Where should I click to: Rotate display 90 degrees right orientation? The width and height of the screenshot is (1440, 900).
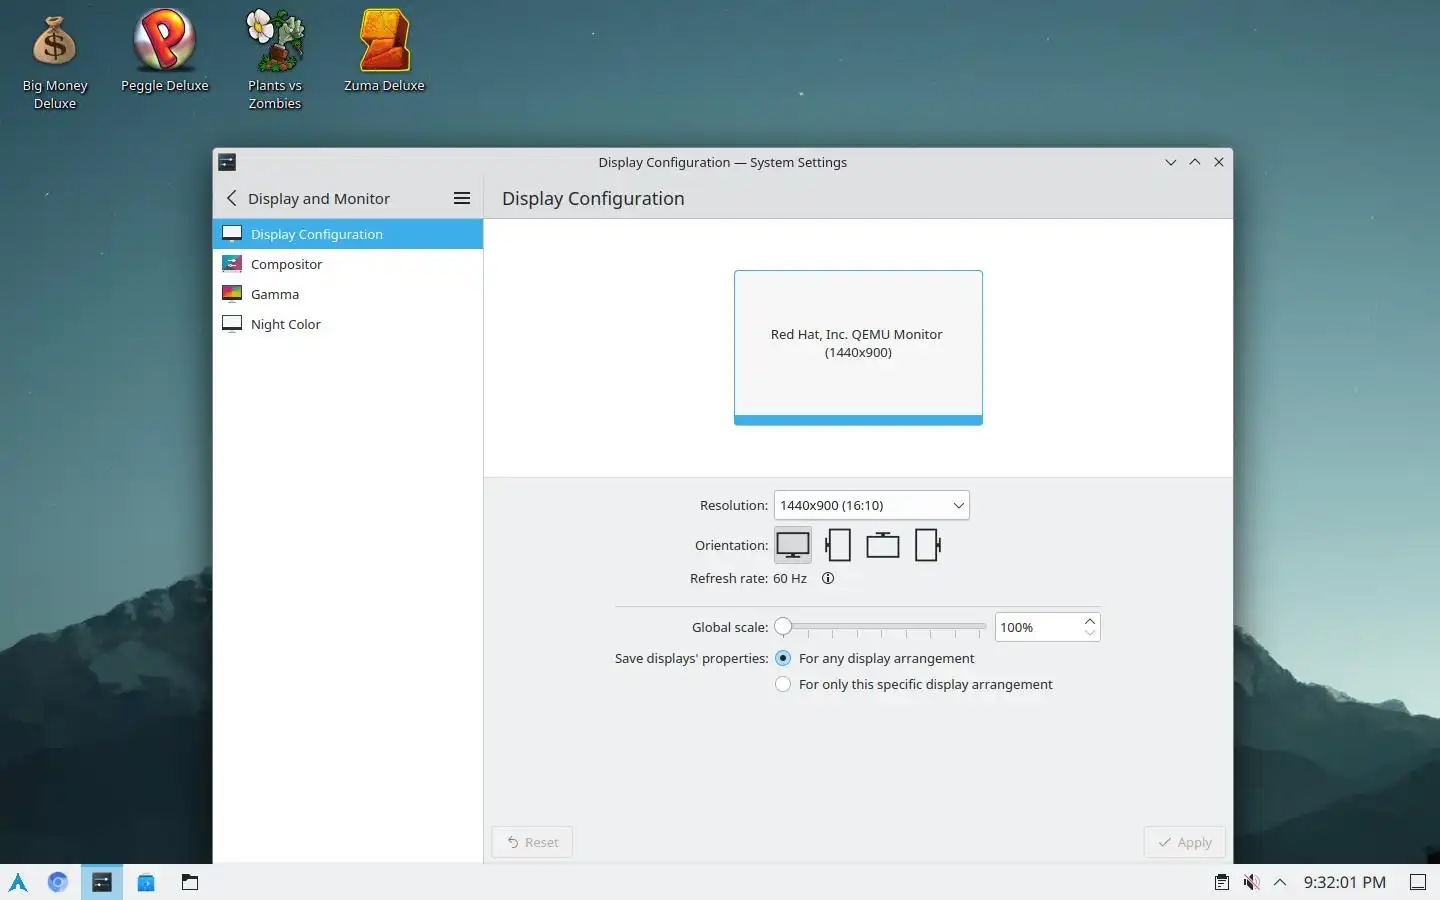pos(928,545)
